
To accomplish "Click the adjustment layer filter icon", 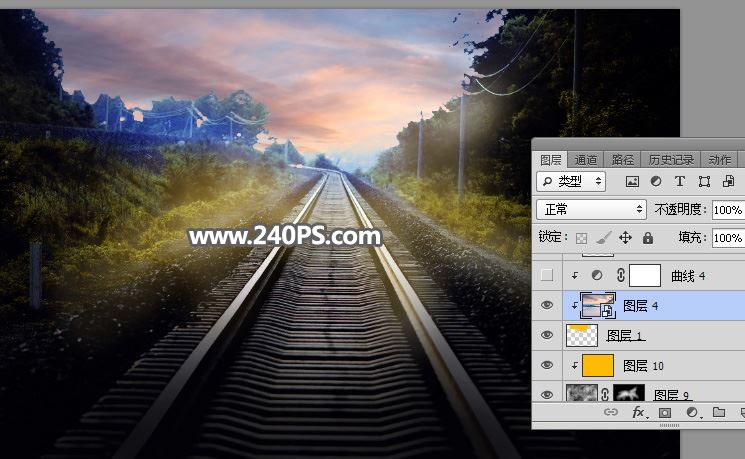I will 656,181.
